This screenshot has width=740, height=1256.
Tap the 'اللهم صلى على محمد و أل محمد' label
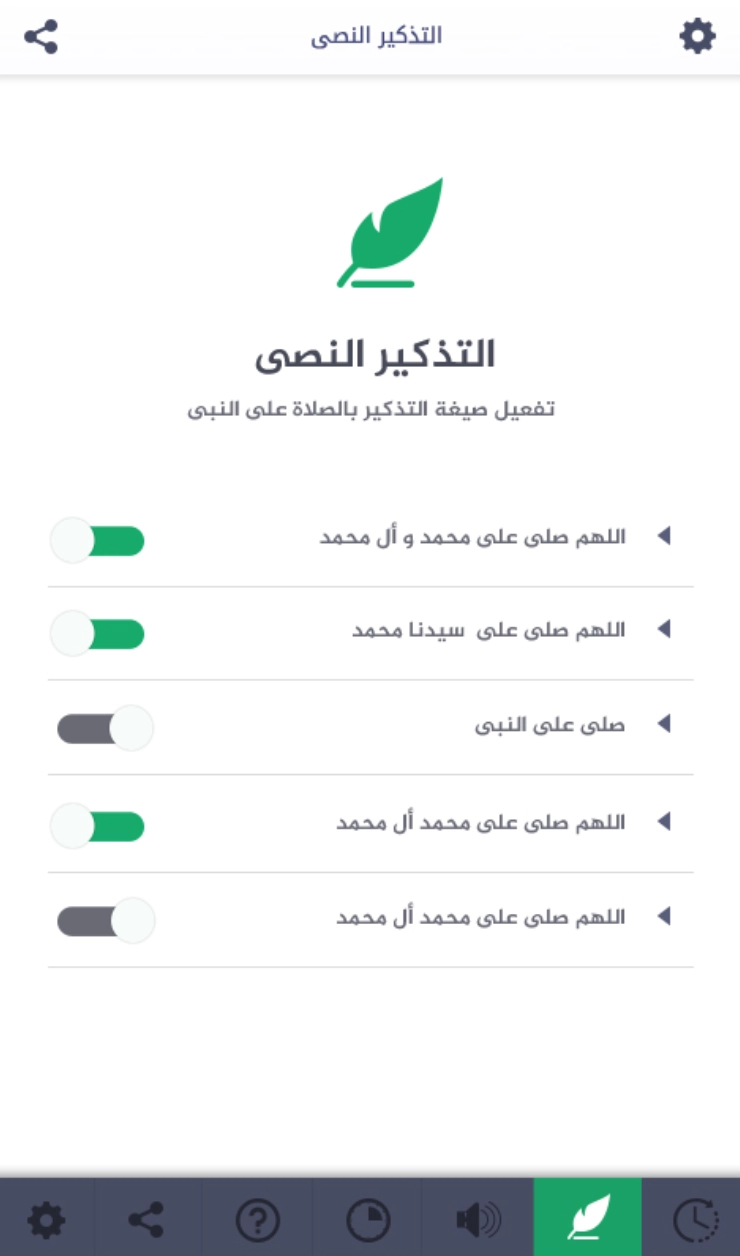[x=472, y=537]
